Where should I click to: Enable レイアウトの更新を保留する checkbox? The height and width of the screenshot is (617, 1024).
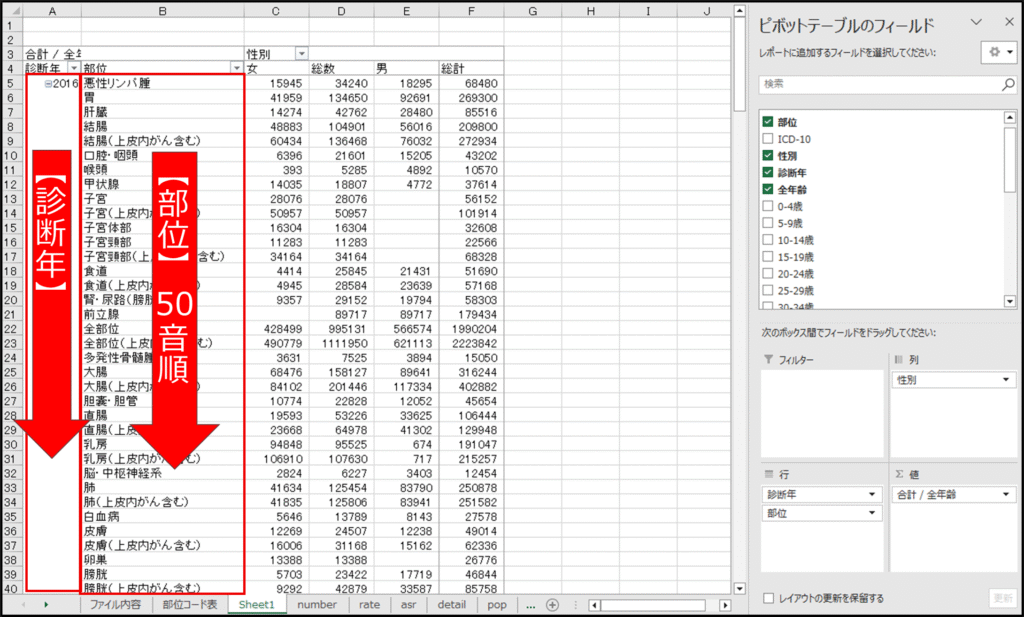tap(768, 598)
